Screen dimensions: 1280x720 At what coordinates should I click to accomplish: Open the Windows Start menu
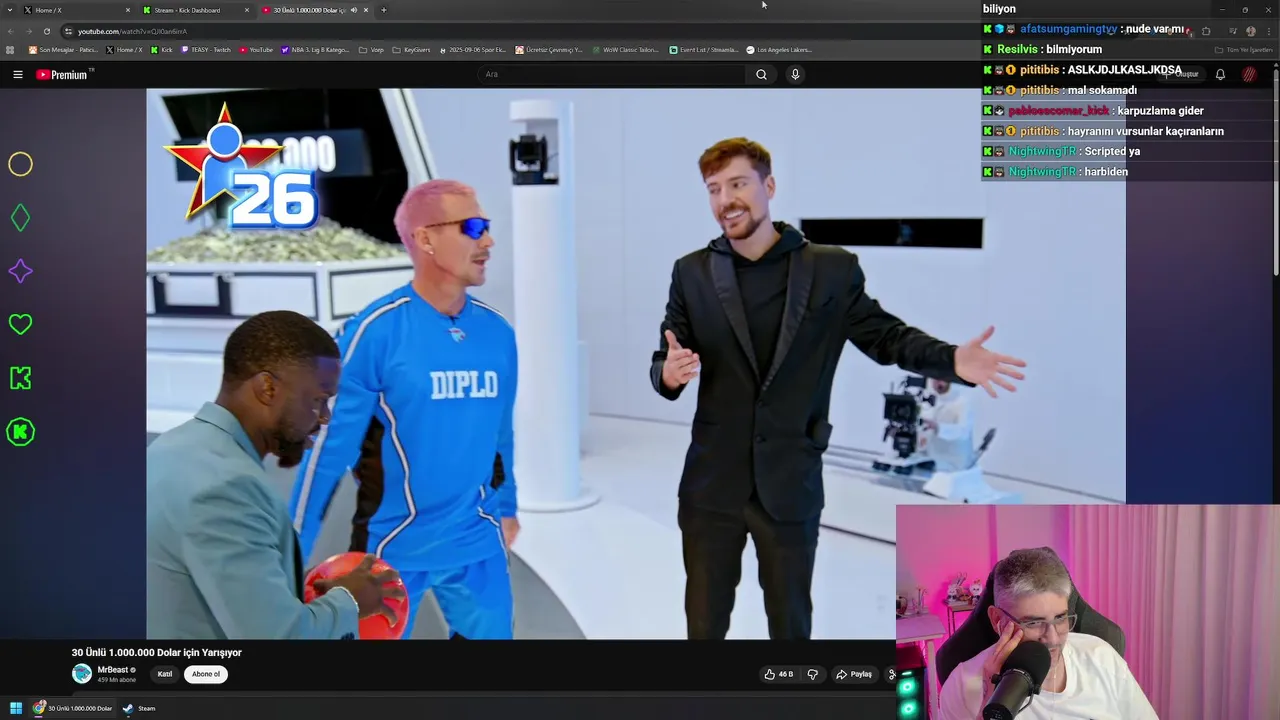16,708
